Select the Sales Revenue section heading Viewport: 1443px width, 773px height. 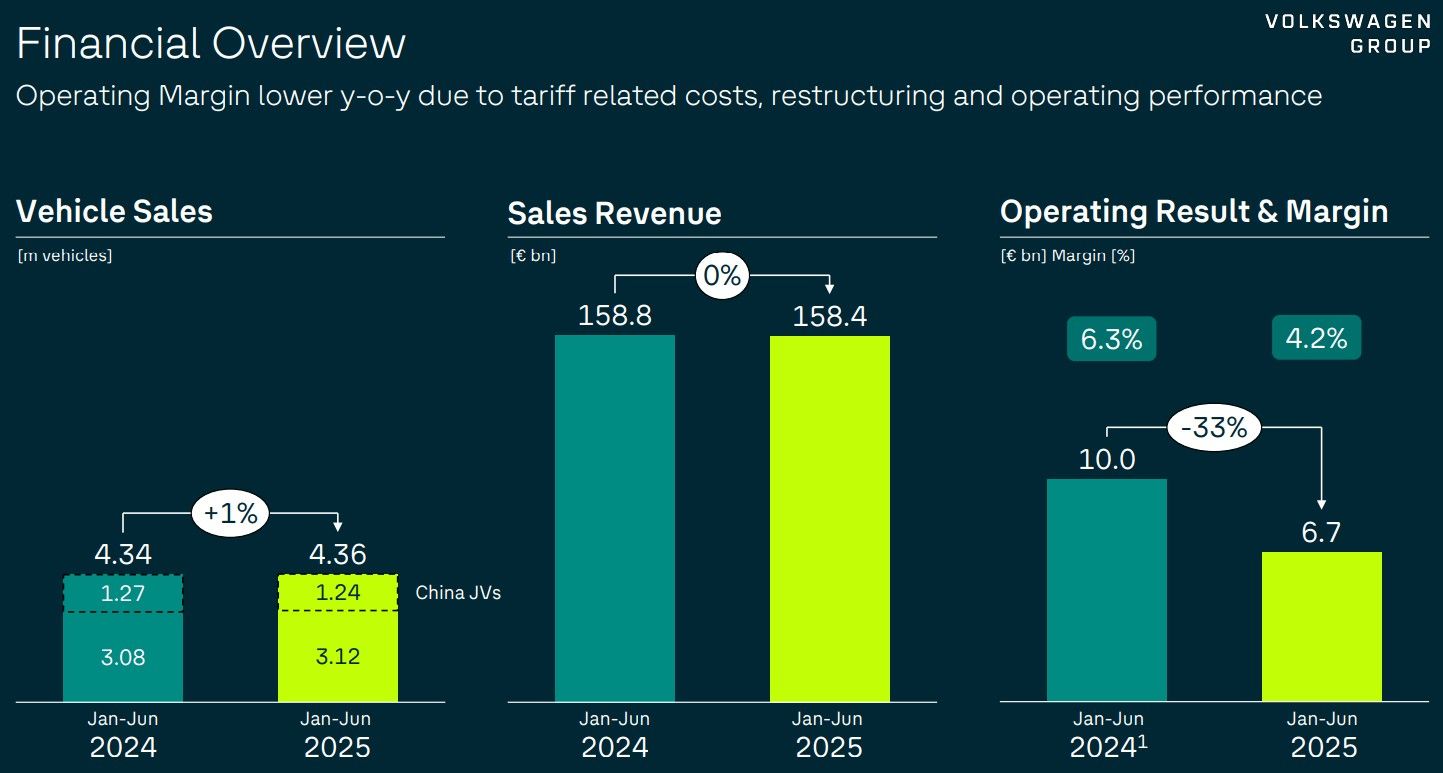(x=614, y=214)
